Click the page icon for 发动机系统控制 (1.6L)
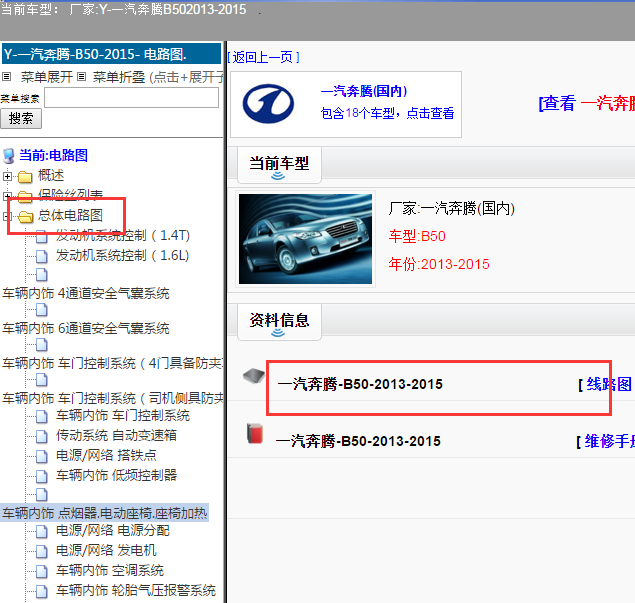This screenshot has height=603, width=635. click(42, 256)
